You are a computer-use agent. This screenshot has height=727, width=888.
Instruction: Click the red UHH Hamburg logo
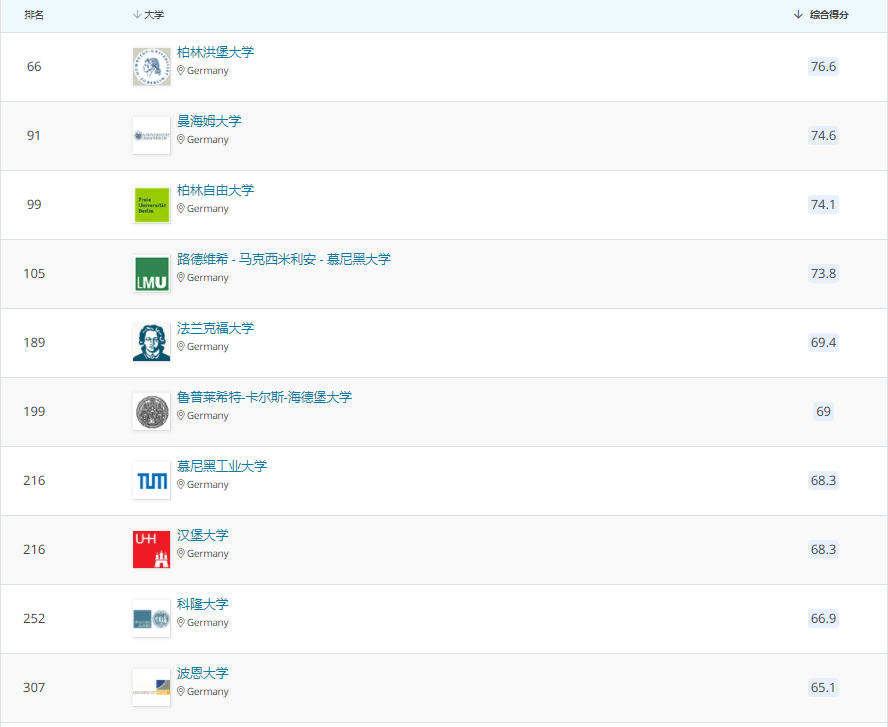151,550
